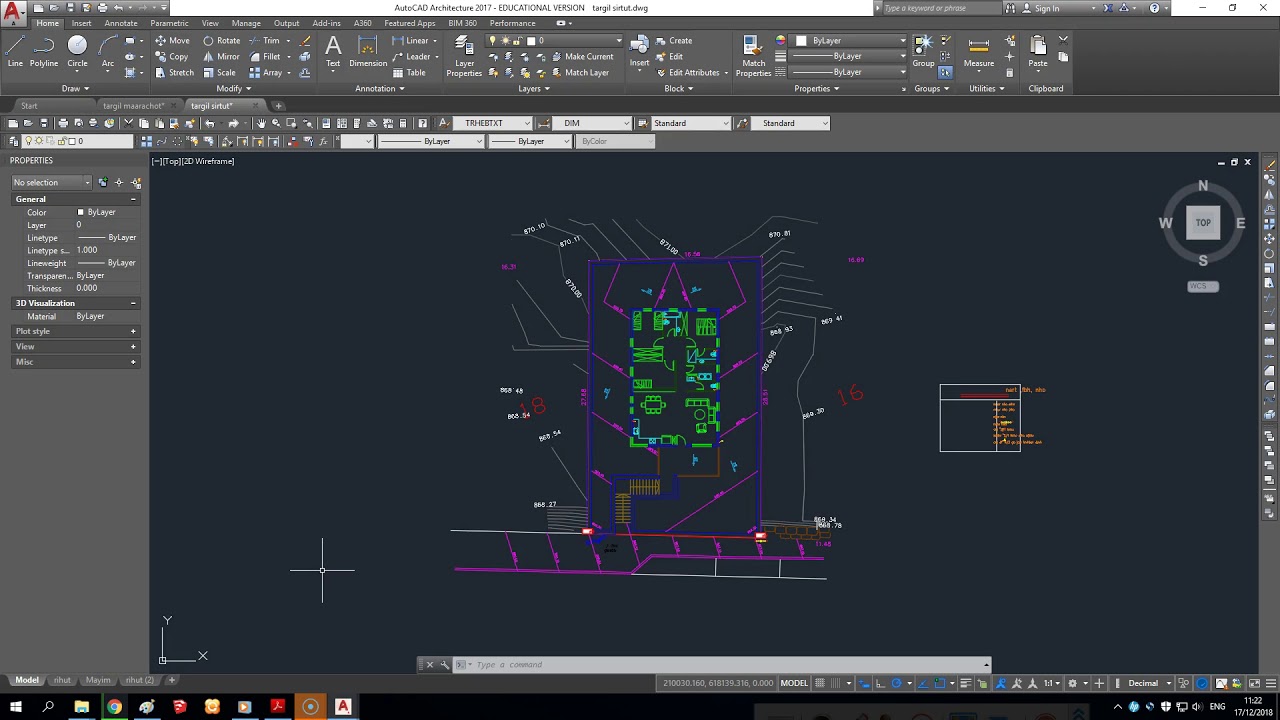Insert a Table annotation
Screen dimensions: 1280x720
409,73
